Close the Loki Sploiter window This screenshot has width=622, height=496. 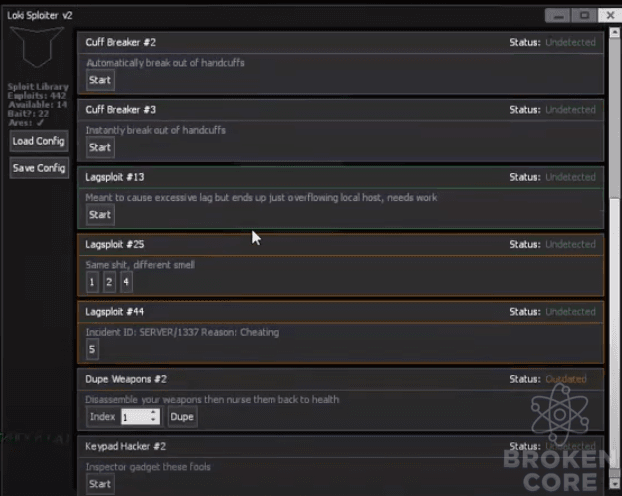point(610,15)
